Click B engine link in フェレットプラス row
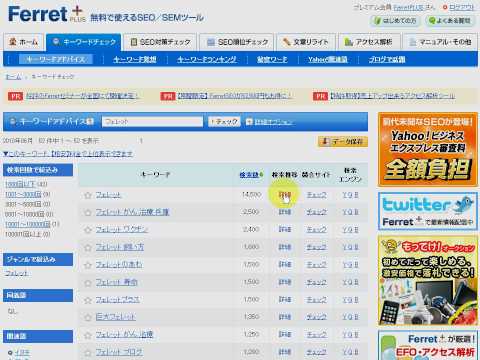Viewport: 480px width, 360px height. click(x=356, y=300)
